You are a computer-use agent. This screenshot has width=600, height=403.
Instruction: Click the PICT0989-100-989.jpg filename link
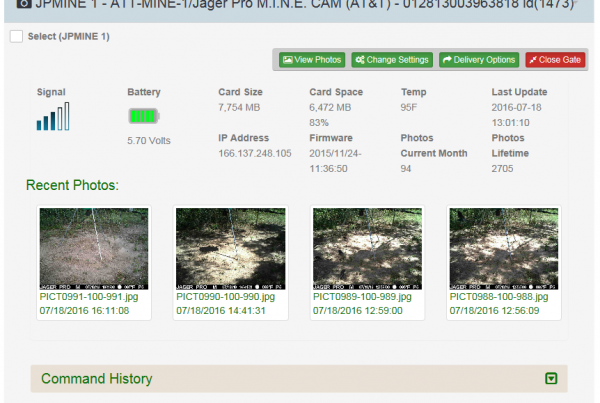tap(362, 297)
